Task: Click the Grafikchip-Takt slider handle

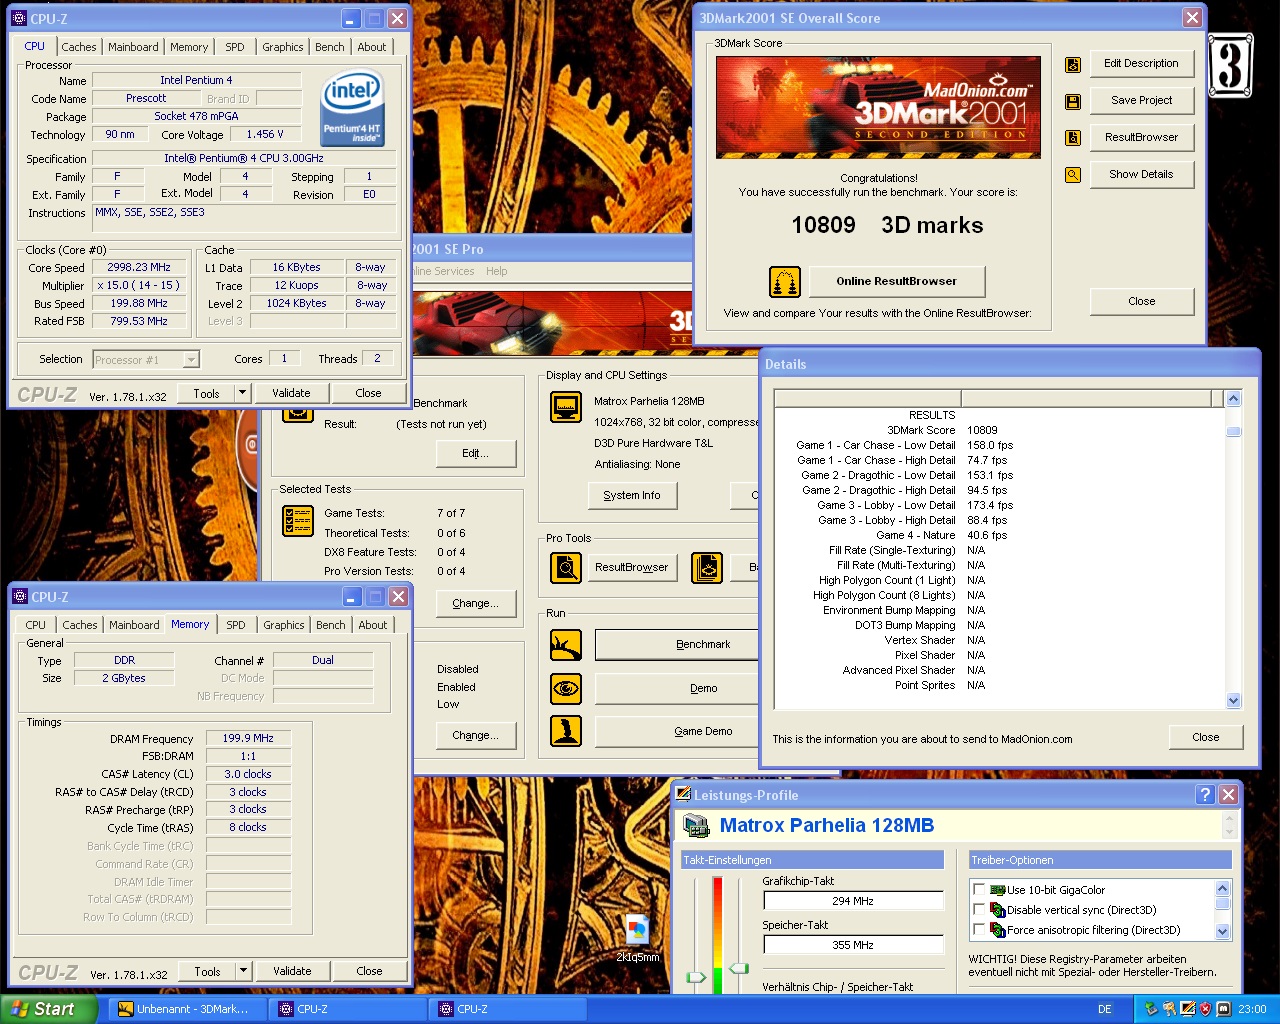Action: click(x=696, y=977)
